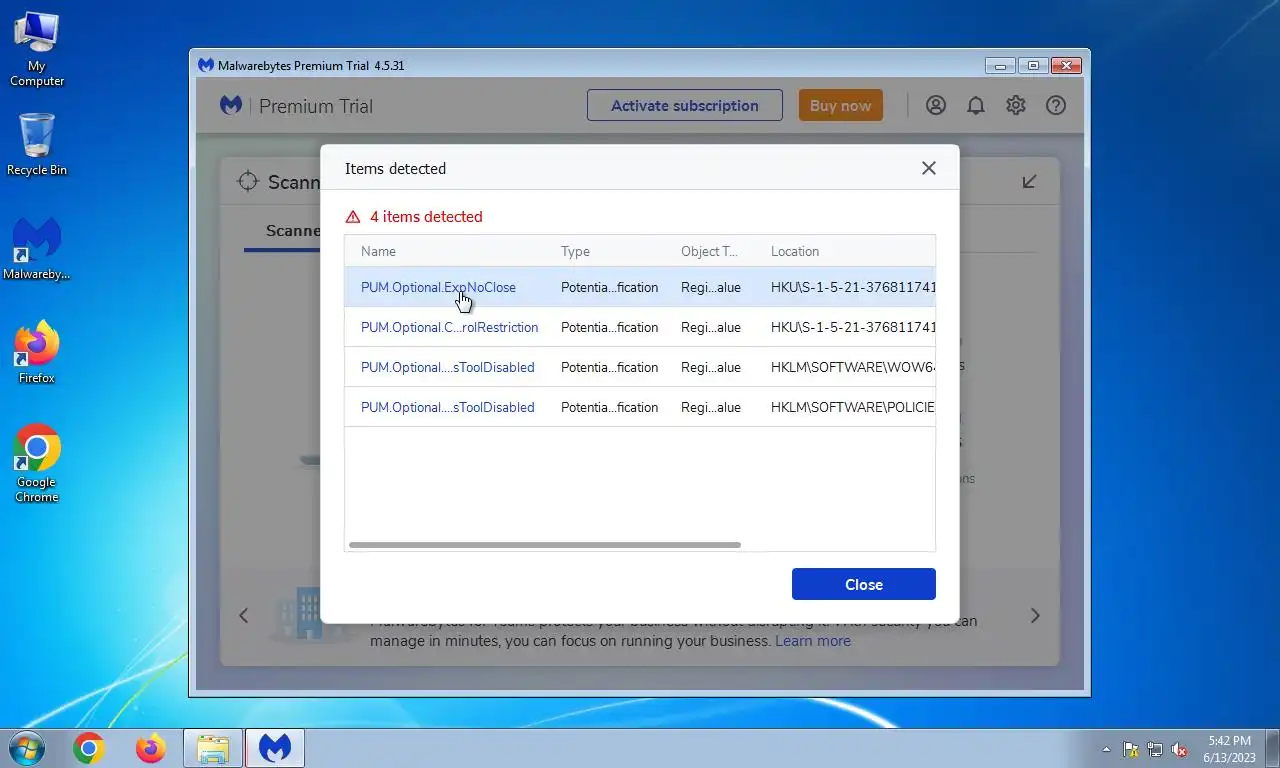Open the Recycle Bin desktop icon
Image resolution: width=1280 pixels, height=768 pixels.
(37, 145)
